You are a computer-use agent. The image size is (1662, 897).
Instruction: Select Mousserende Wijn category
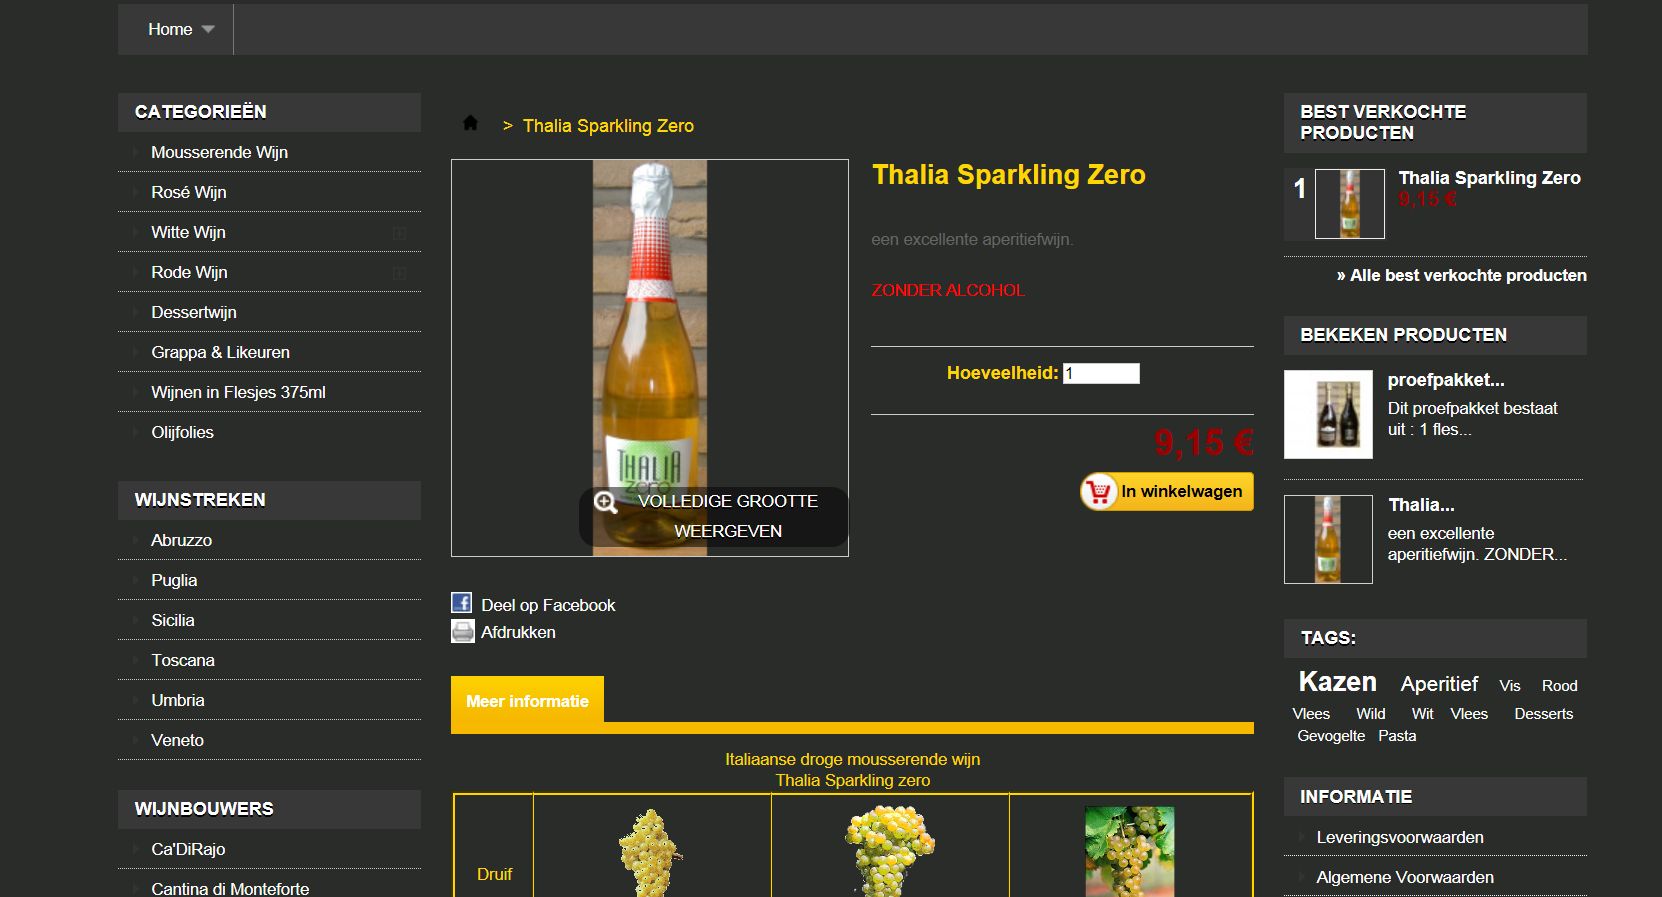219,152
